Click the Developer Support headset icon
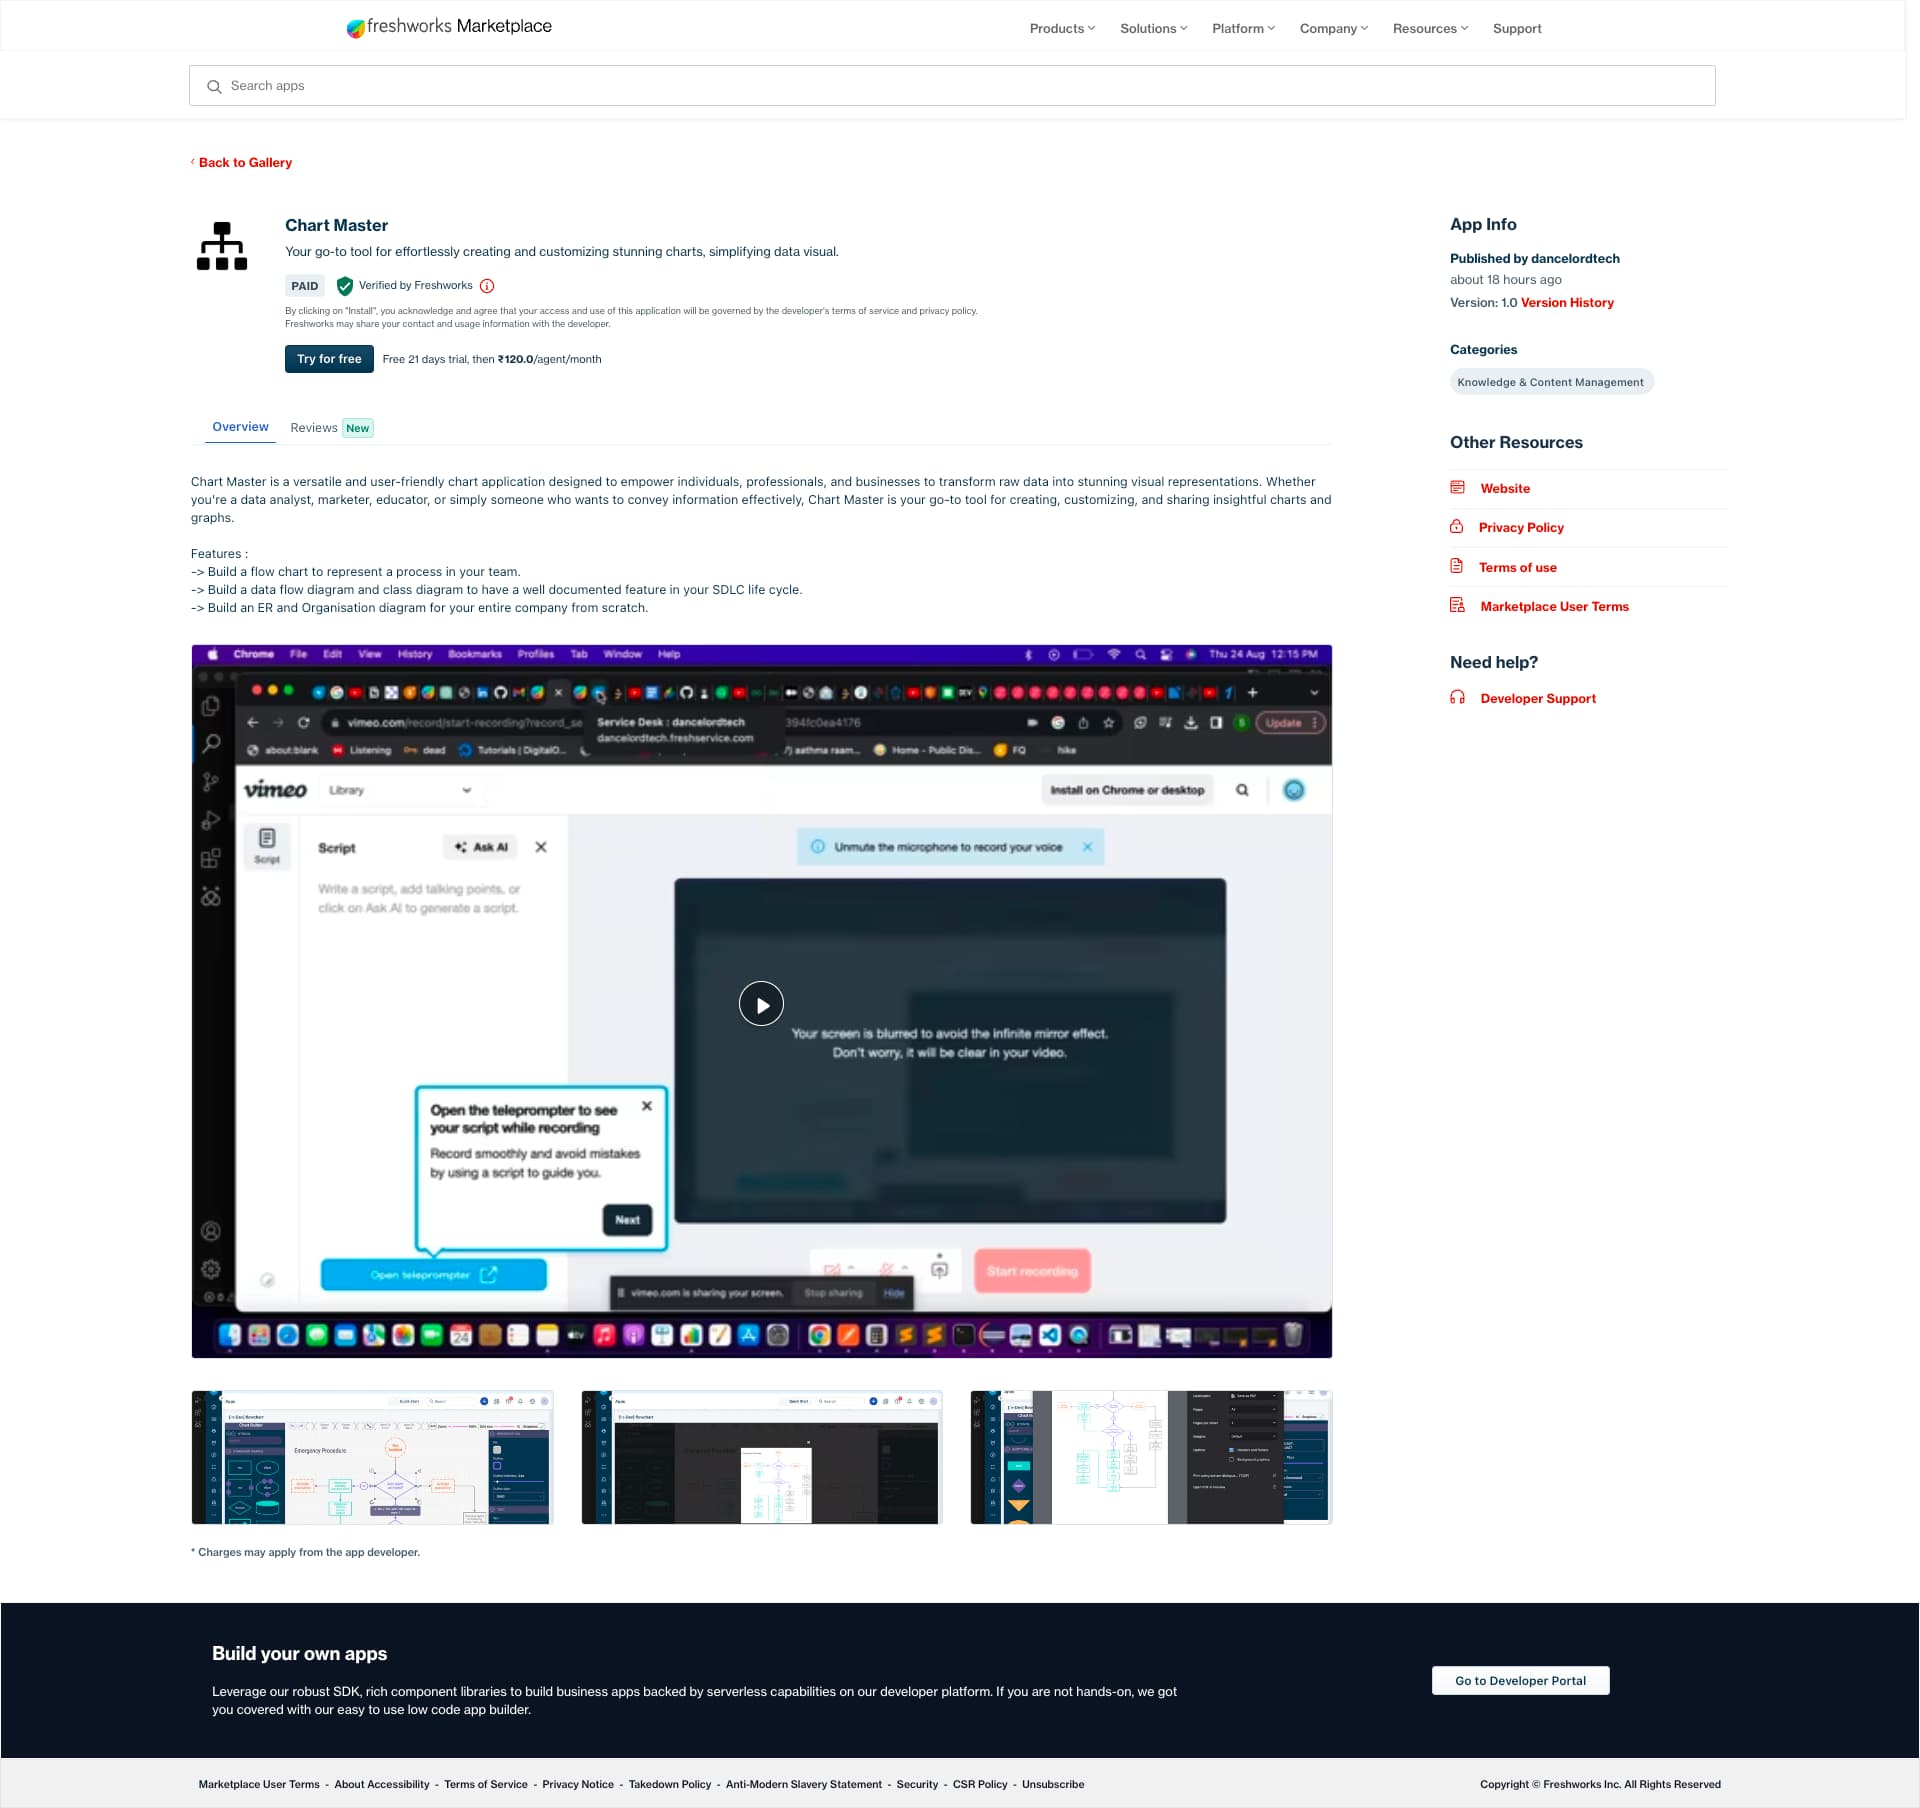 click(x=1458, y=698)
